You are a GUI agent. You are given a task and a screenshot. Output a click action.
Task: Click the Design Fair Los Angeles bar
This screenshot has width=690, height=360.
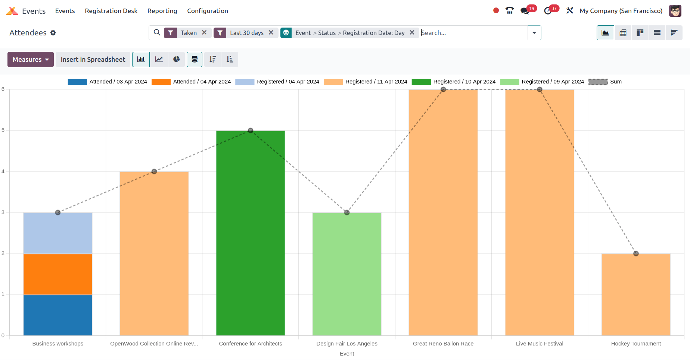347,274
